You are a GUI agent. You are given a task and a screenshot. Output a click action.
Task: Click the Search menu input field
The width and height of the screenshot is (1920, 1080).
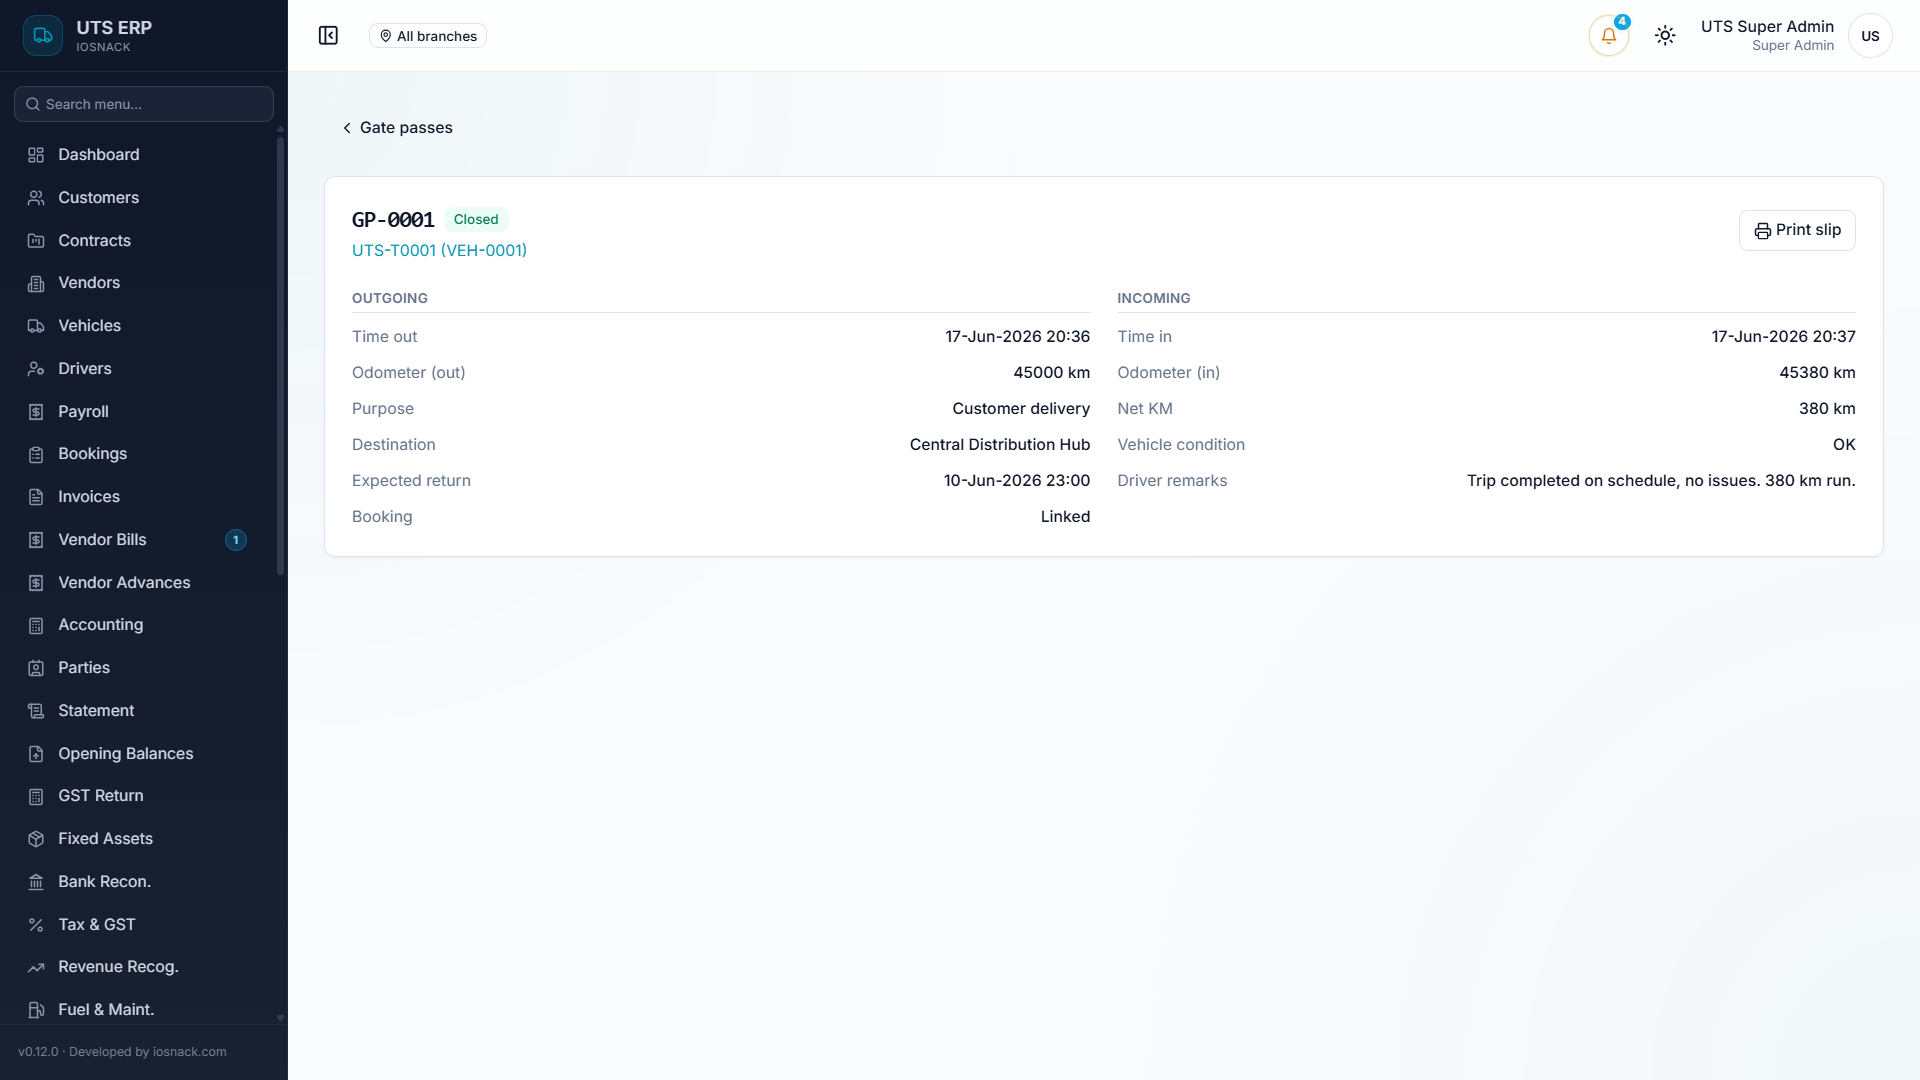pyautogui.click(x=144, y=104)
